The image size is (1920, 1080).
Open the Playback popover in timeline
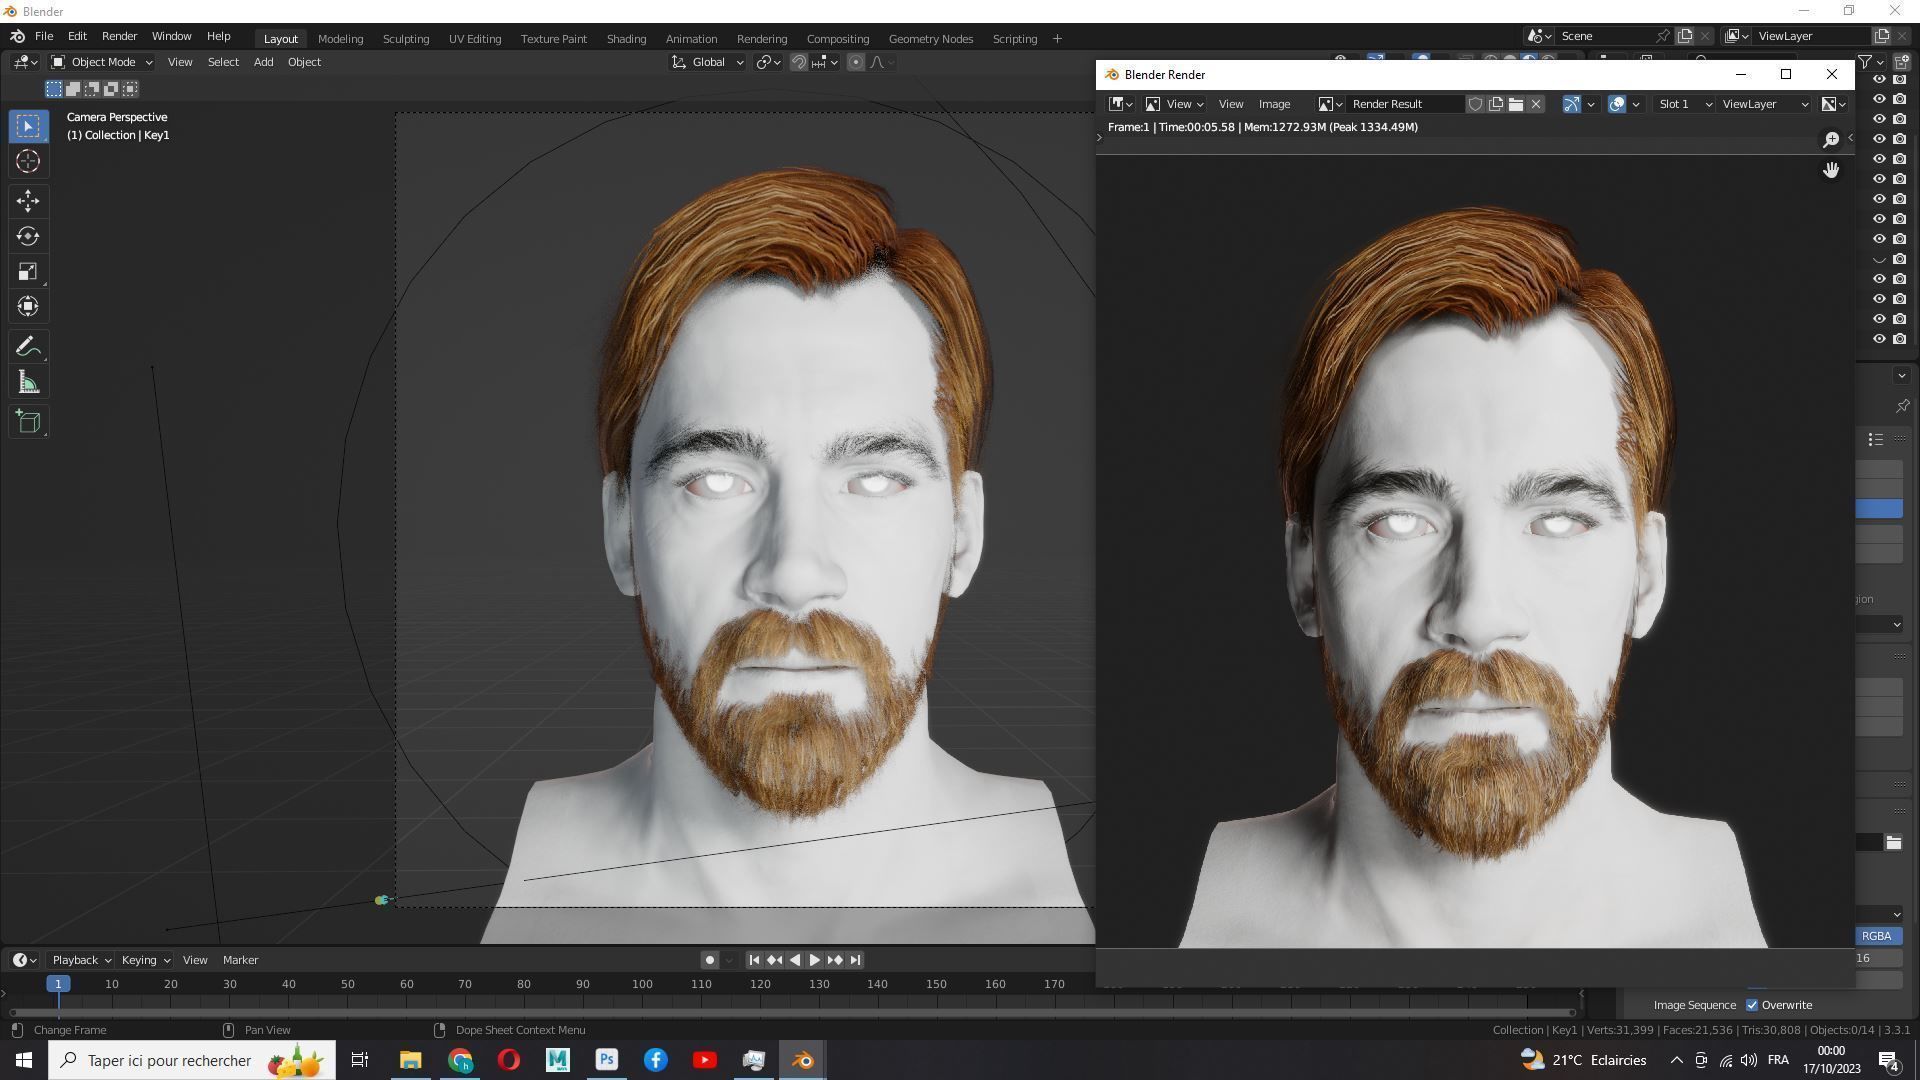click(80, 960)
